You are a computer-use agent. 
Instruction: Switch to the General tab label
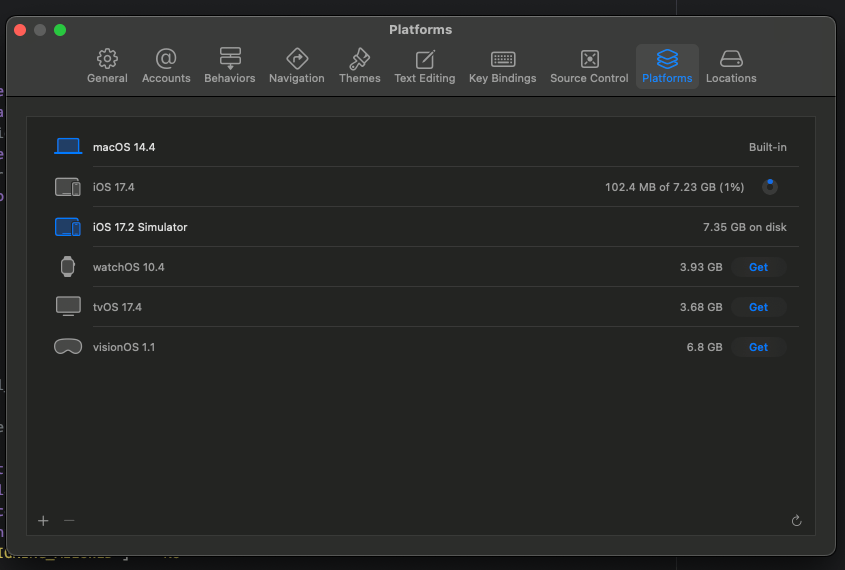[107, 78]
